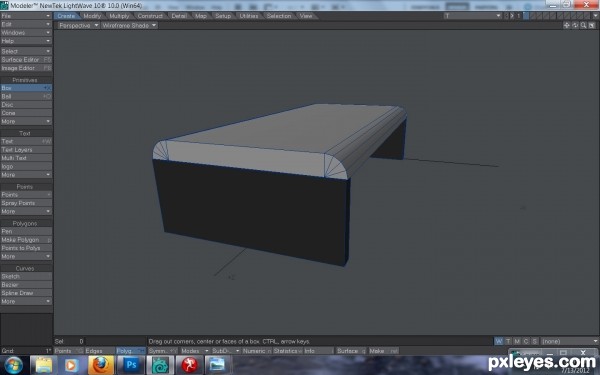The height and width of the screenshot is (375, 600).
Task: Click the viewport rotate icon
Action: tap(575, 25)
